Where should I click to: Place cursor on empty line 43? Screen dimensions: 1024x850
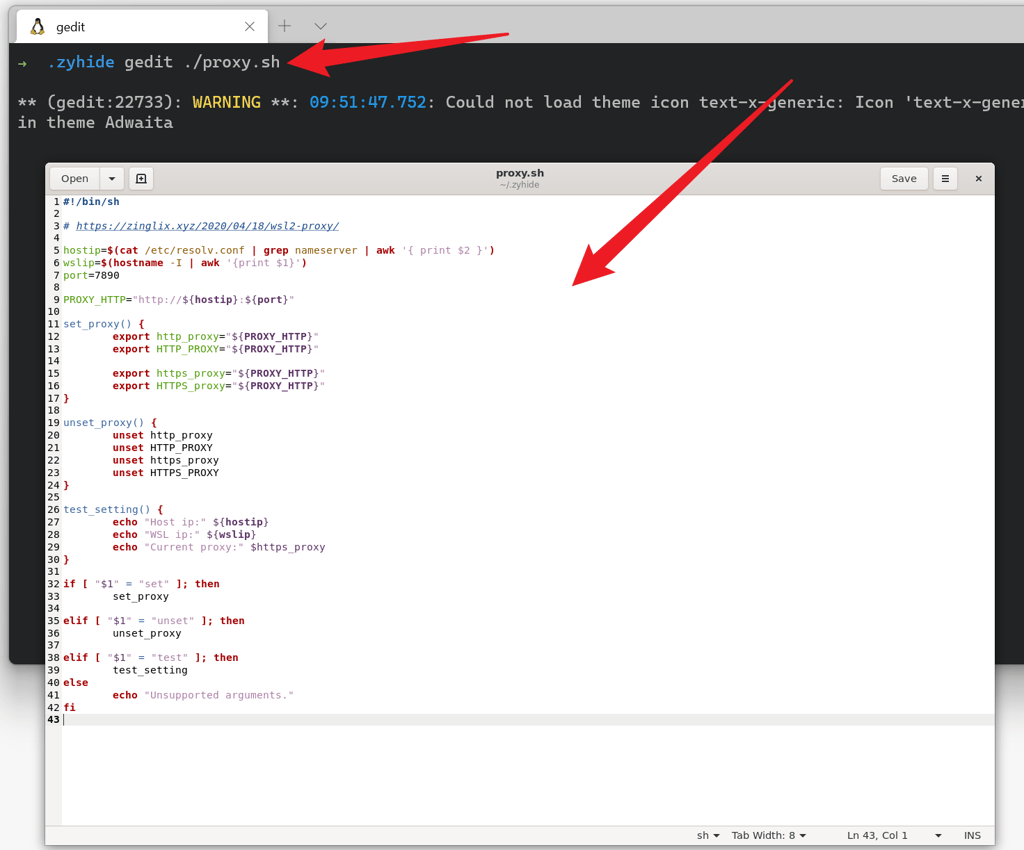click(x=528, y=719)
